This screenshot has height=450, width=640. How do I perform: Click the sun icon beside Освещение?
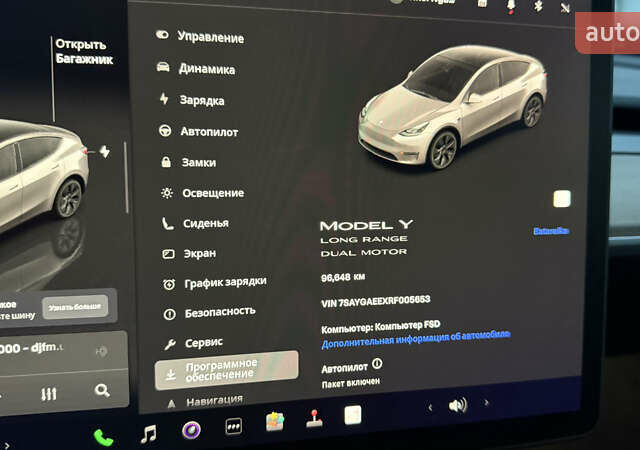[x=167, y=193]
